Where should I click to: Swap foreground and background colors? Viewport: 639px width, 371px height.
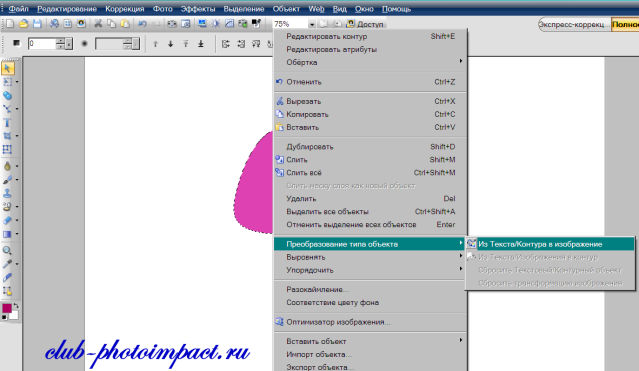pyautogui.click(x=16, y=305)
